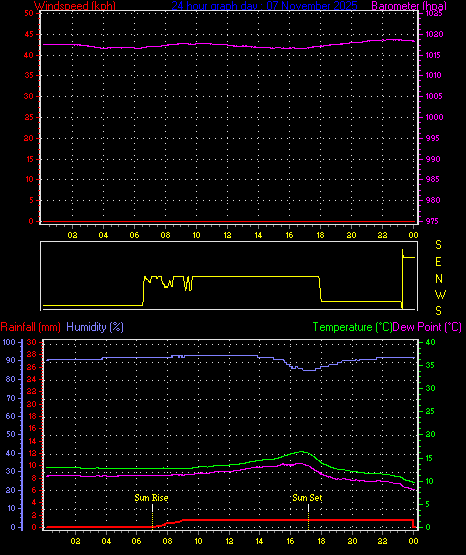Click humidity axis value '100'
Viewport: 466px width, 555px height.
9,342
